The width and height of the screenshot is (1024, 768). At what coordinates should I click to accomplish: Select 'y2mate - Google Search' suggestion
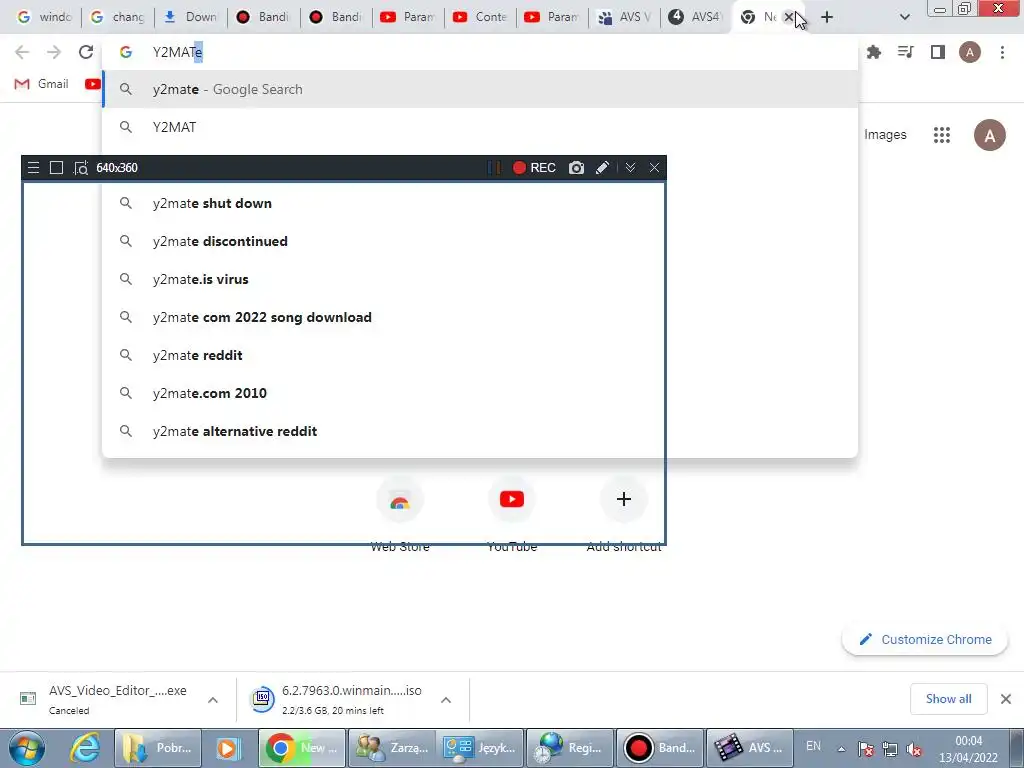[x=480, y=89]
